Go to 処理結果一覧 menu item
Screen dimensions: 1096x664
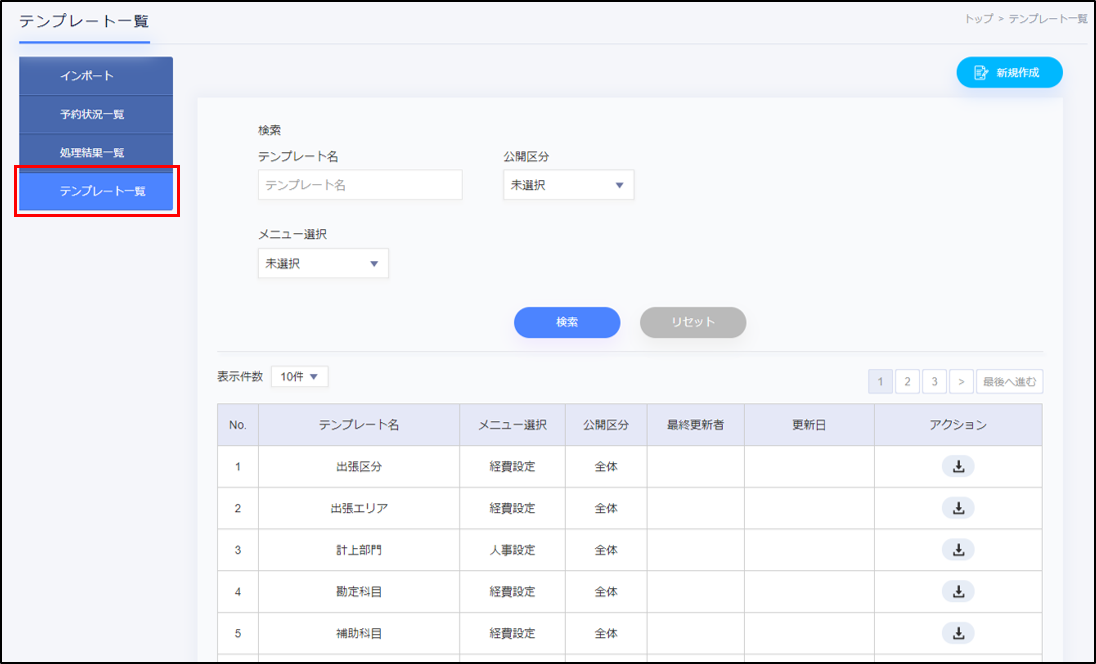(96, 153)
